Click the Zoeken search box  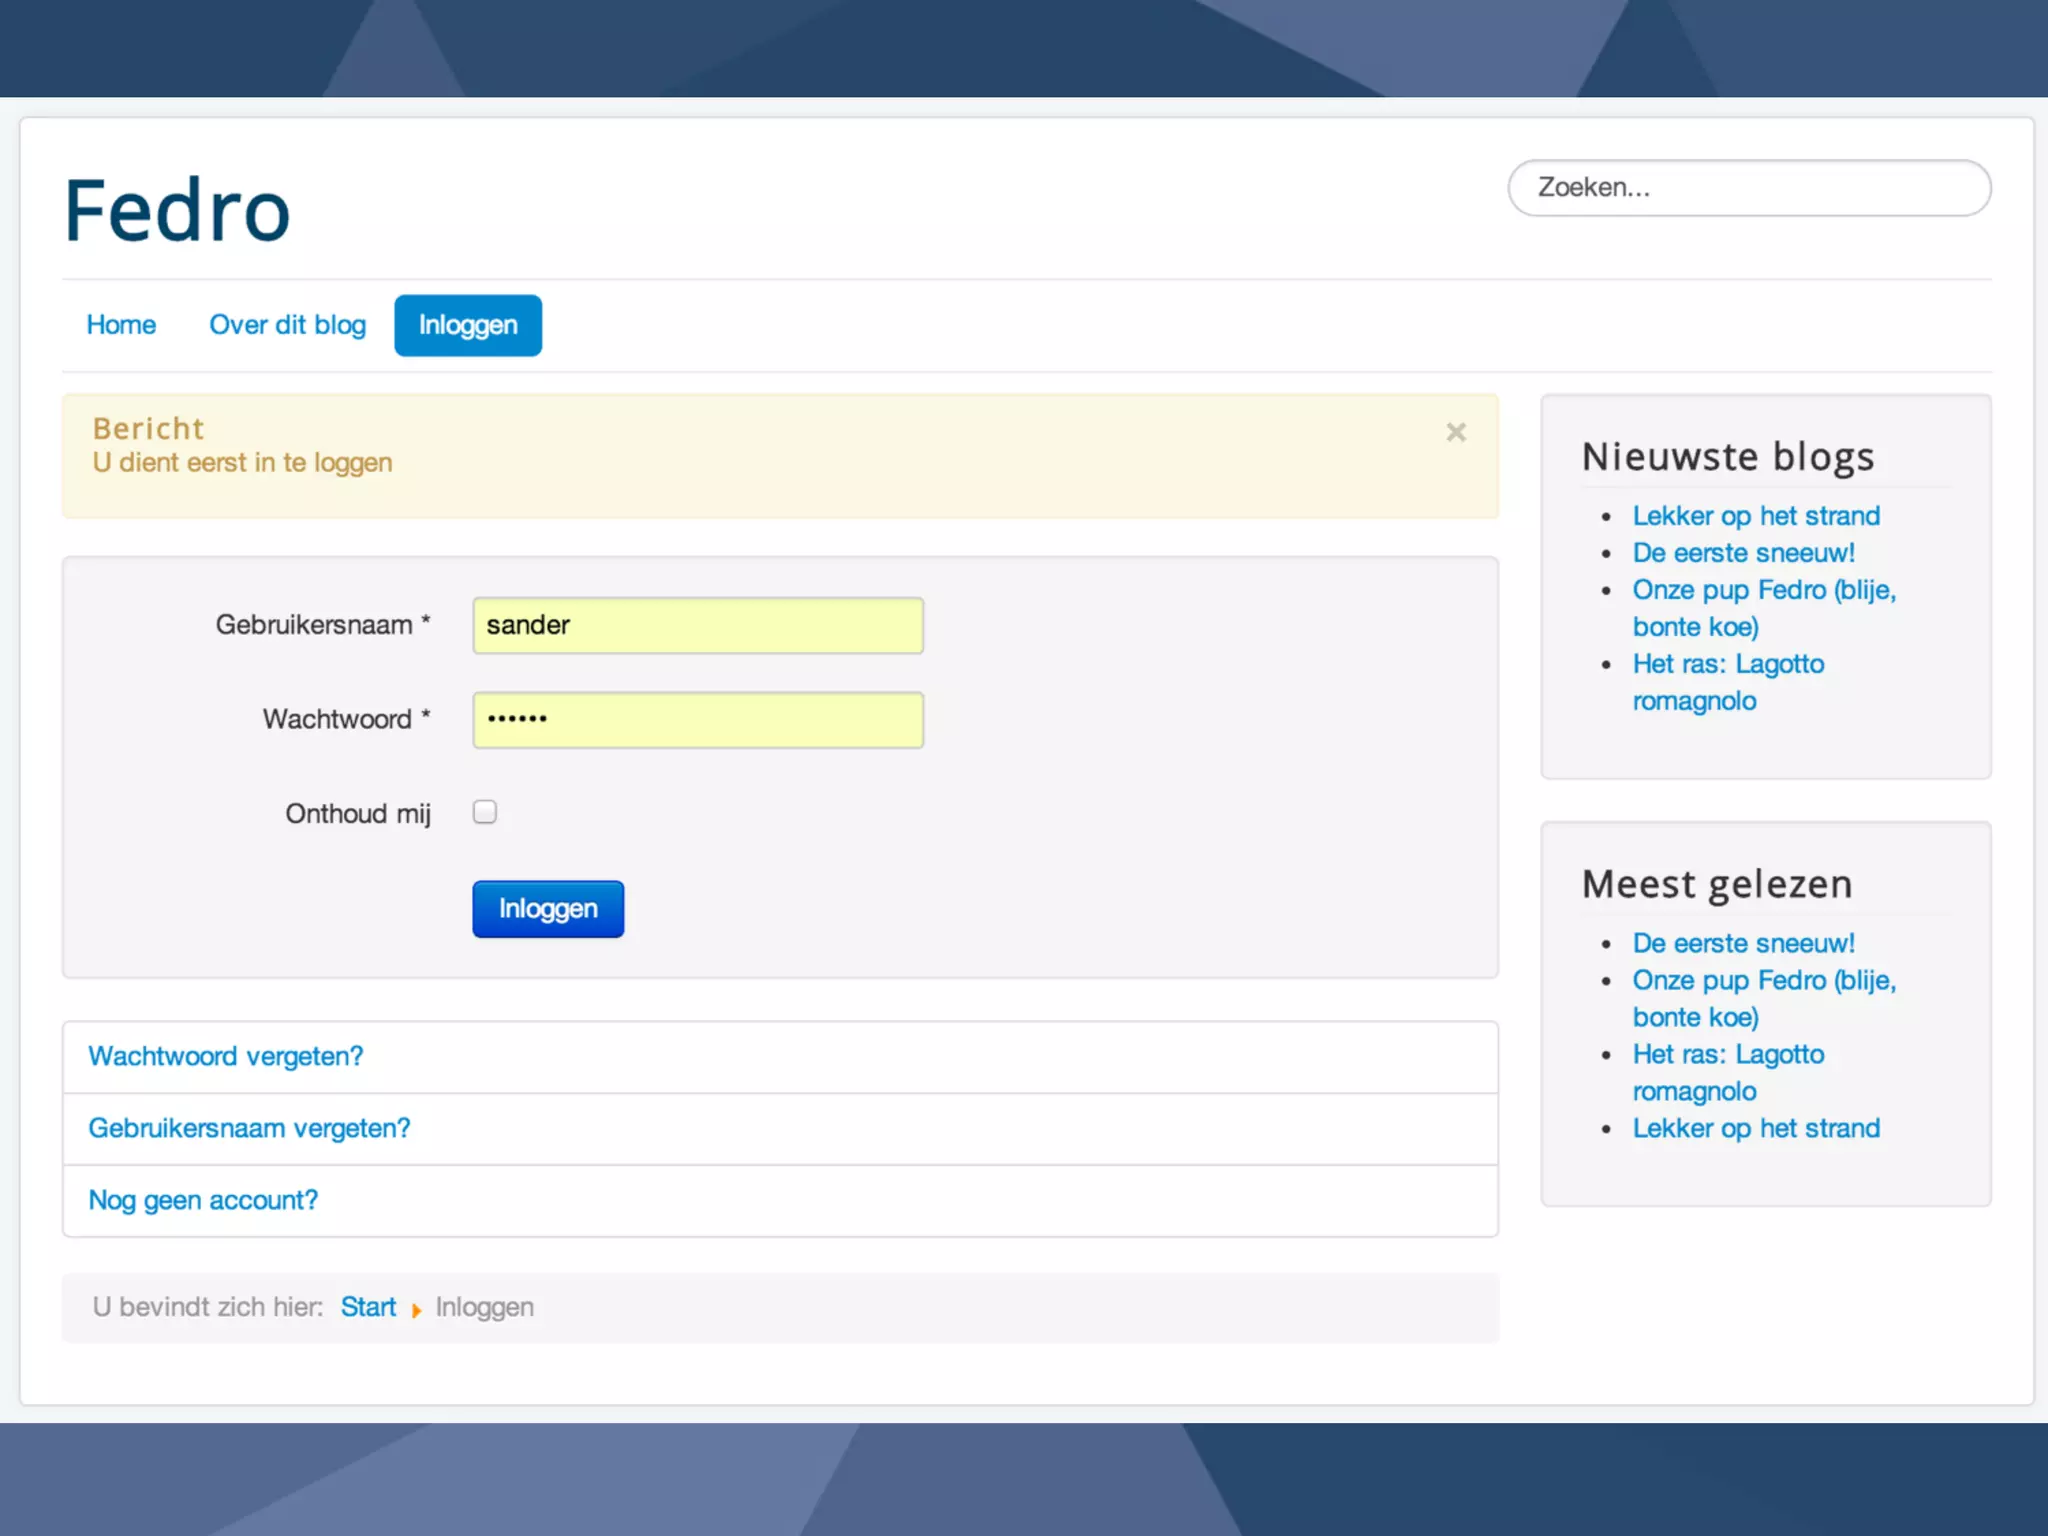click(1748, 188)
